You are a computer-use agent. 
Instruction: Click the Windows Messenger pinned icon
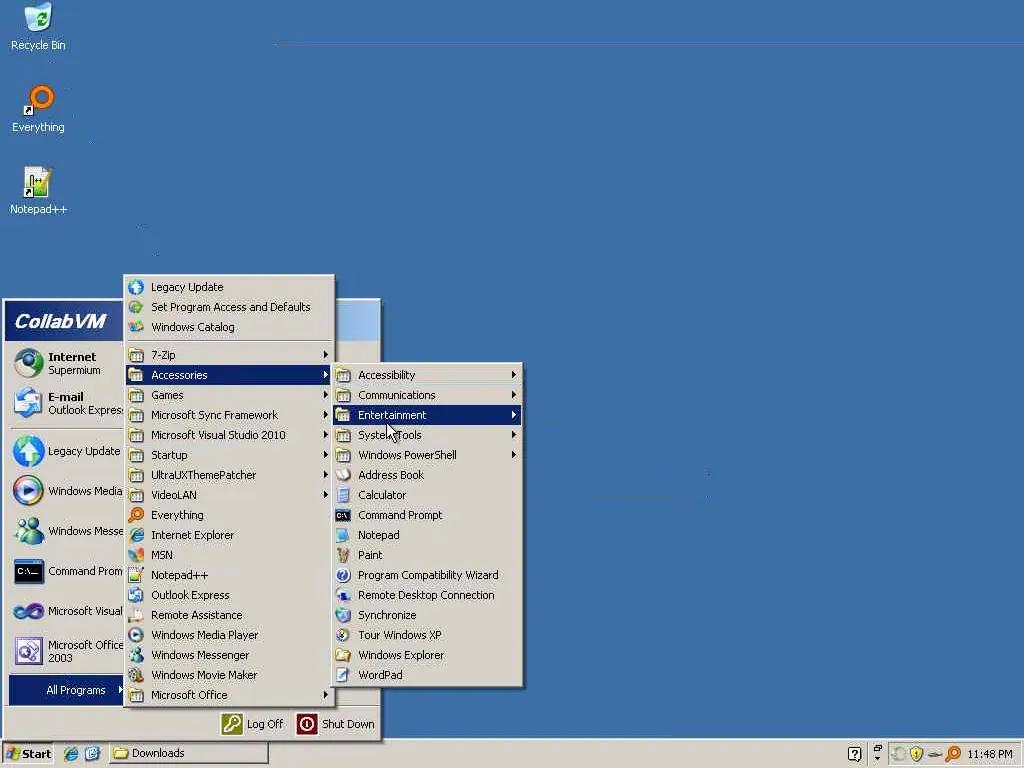point(29,531)
